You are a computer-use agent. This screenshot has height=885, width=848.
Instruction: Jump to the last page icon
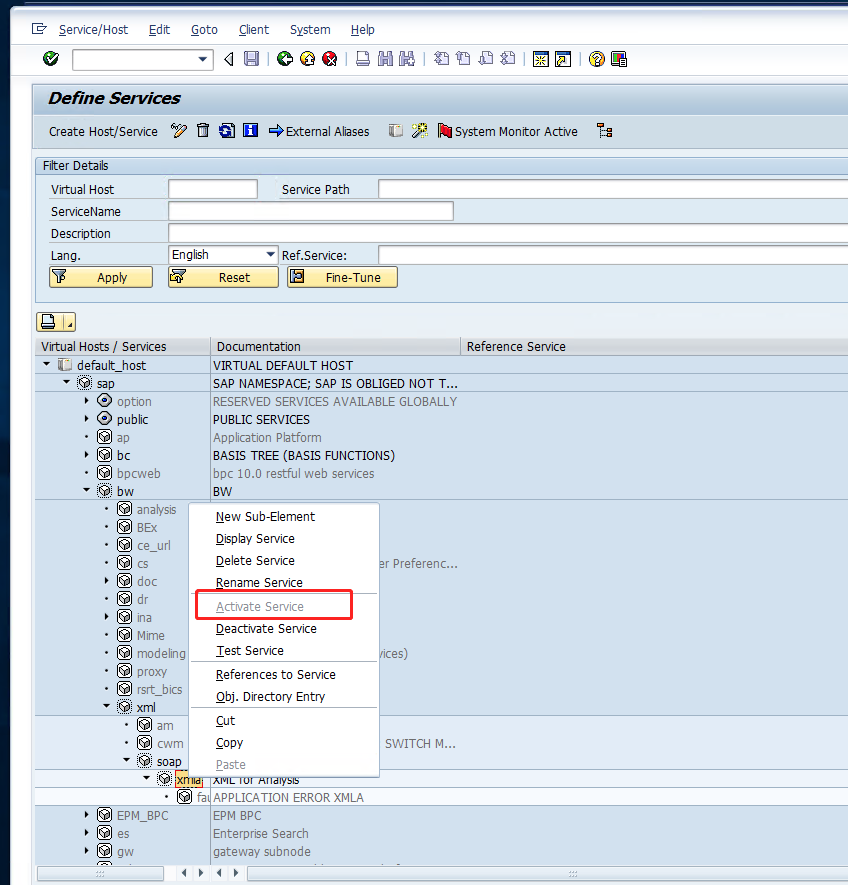point(508,59)
